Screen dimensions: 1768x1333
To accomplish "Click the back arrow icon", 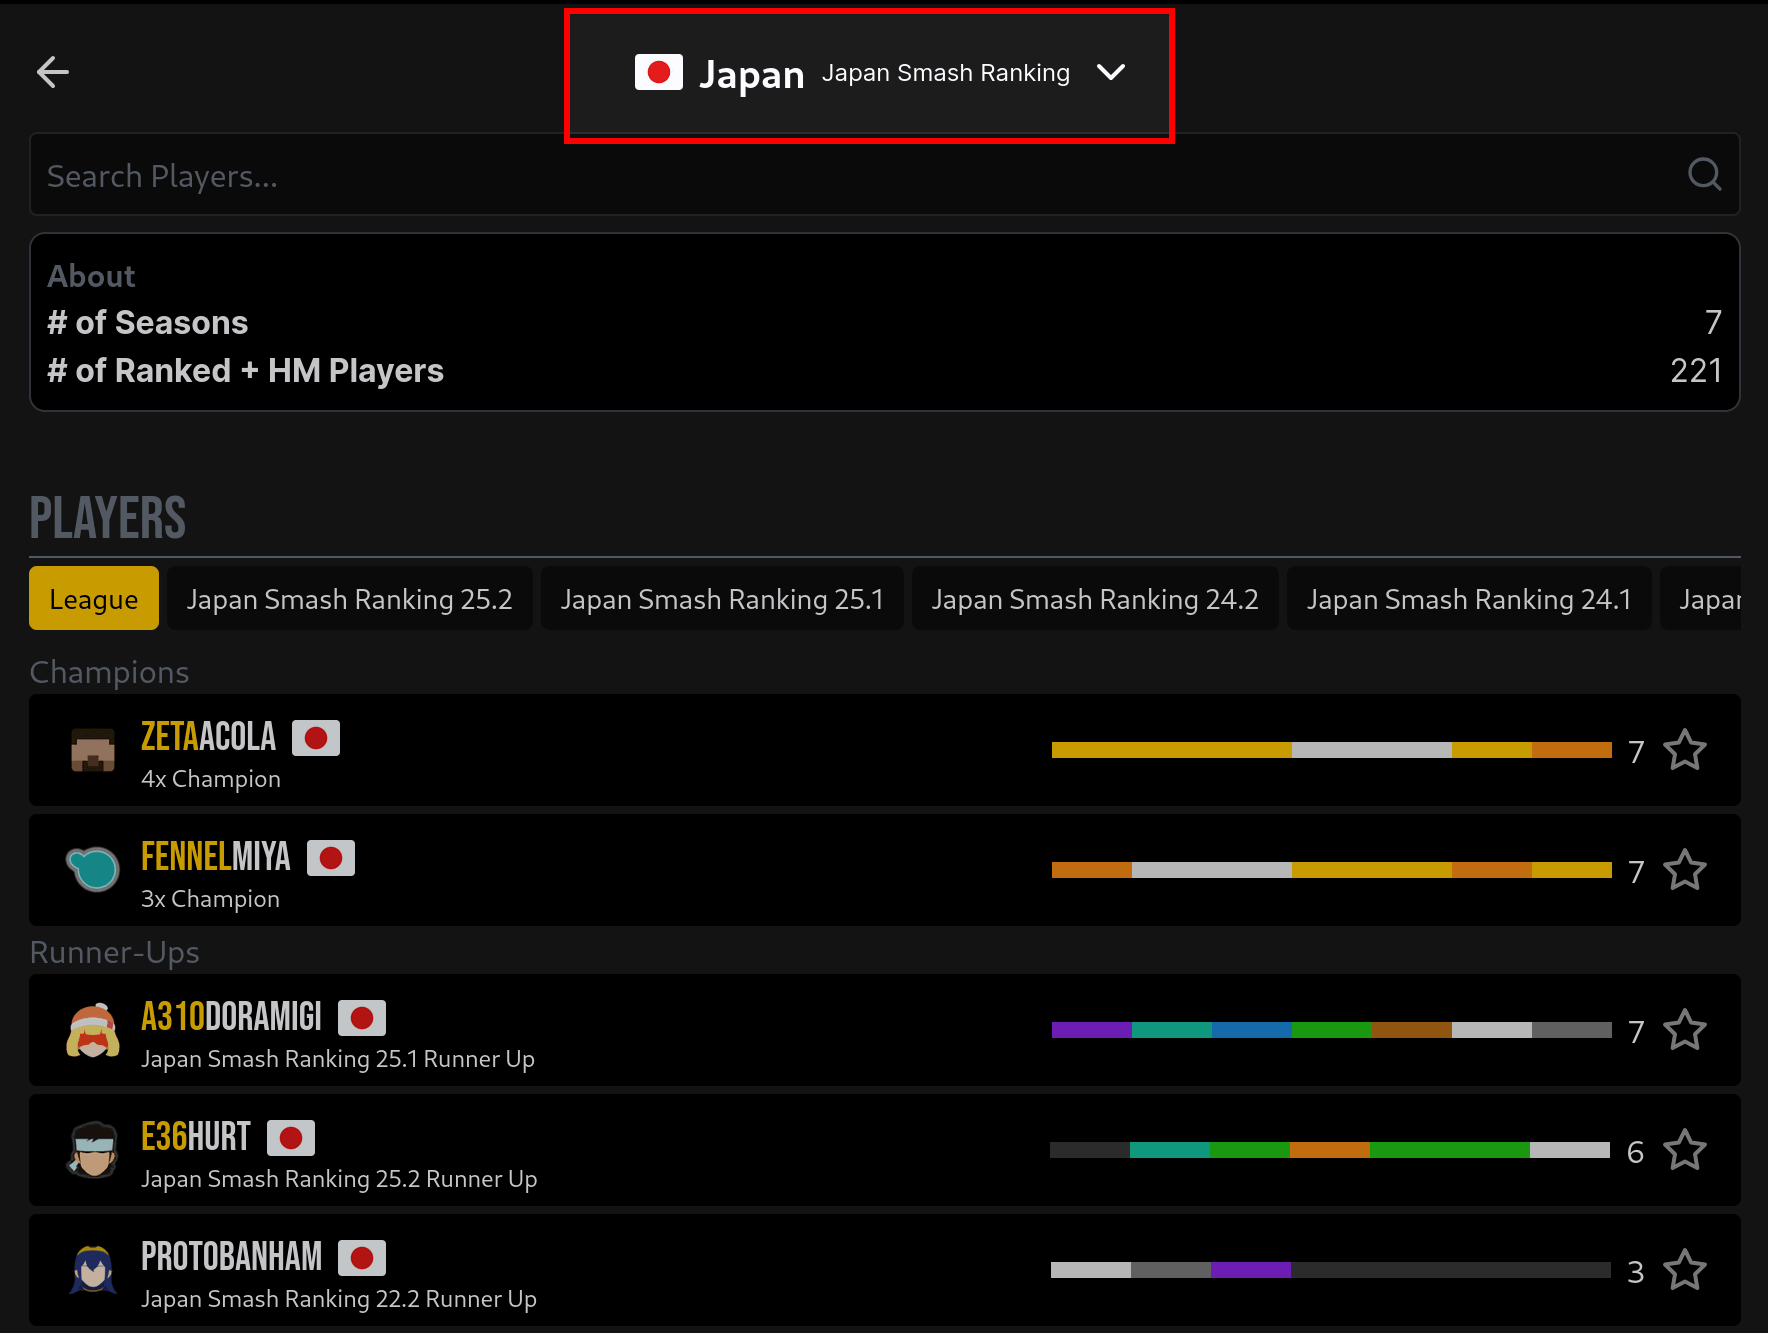I will pos(53,72).
